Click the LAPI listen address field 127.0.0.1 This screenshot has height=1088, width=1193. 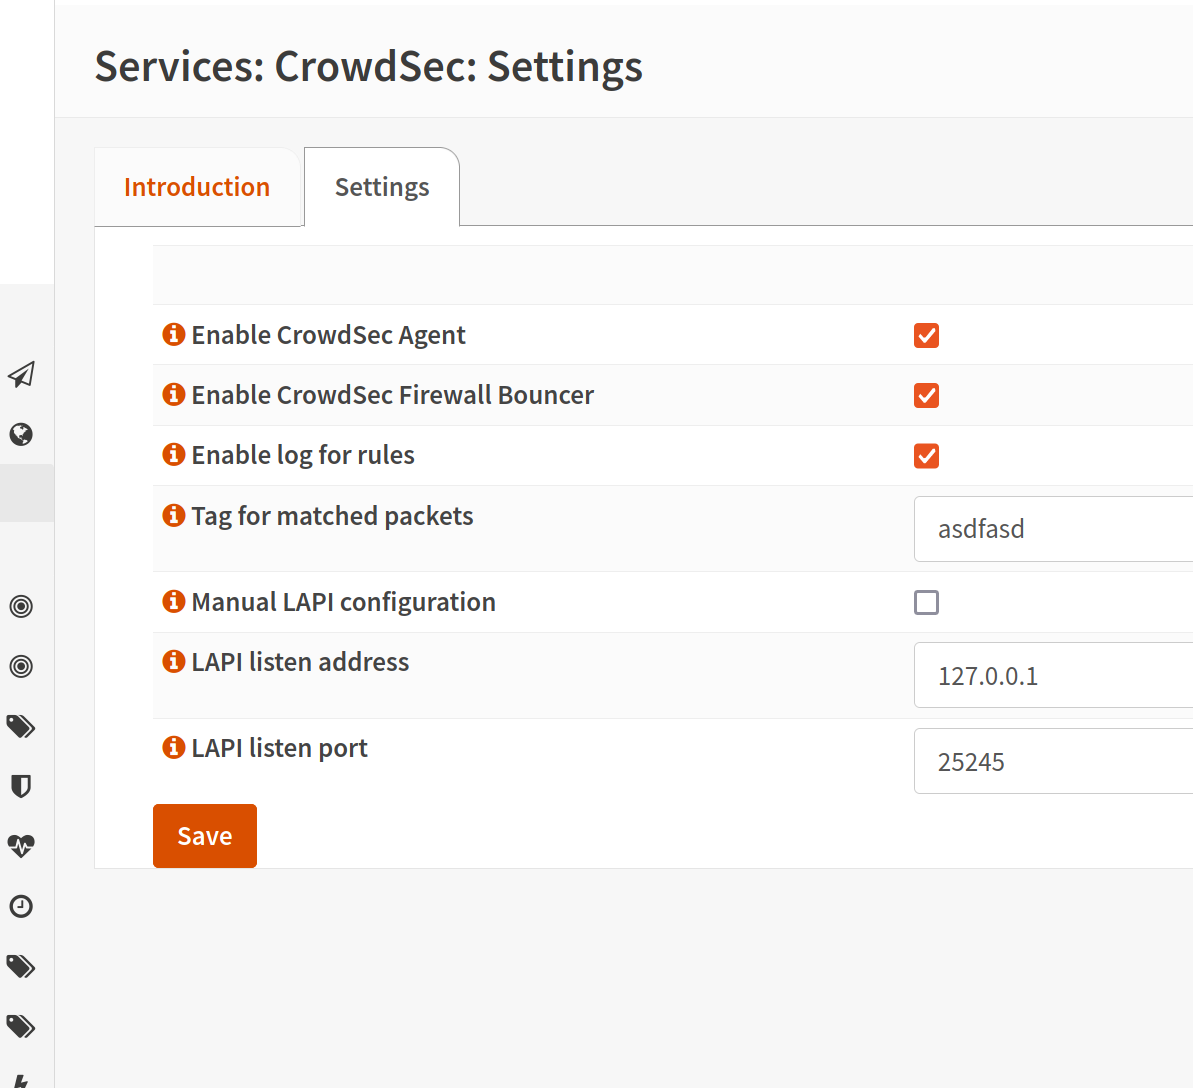point(1053,676)
